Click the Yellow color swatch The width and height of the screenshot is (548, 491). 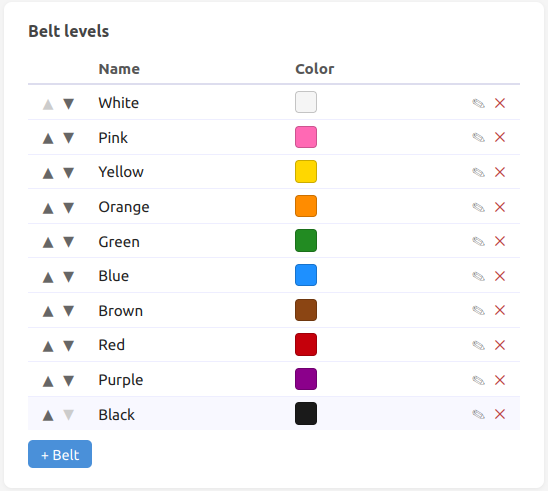pos(306,172)
